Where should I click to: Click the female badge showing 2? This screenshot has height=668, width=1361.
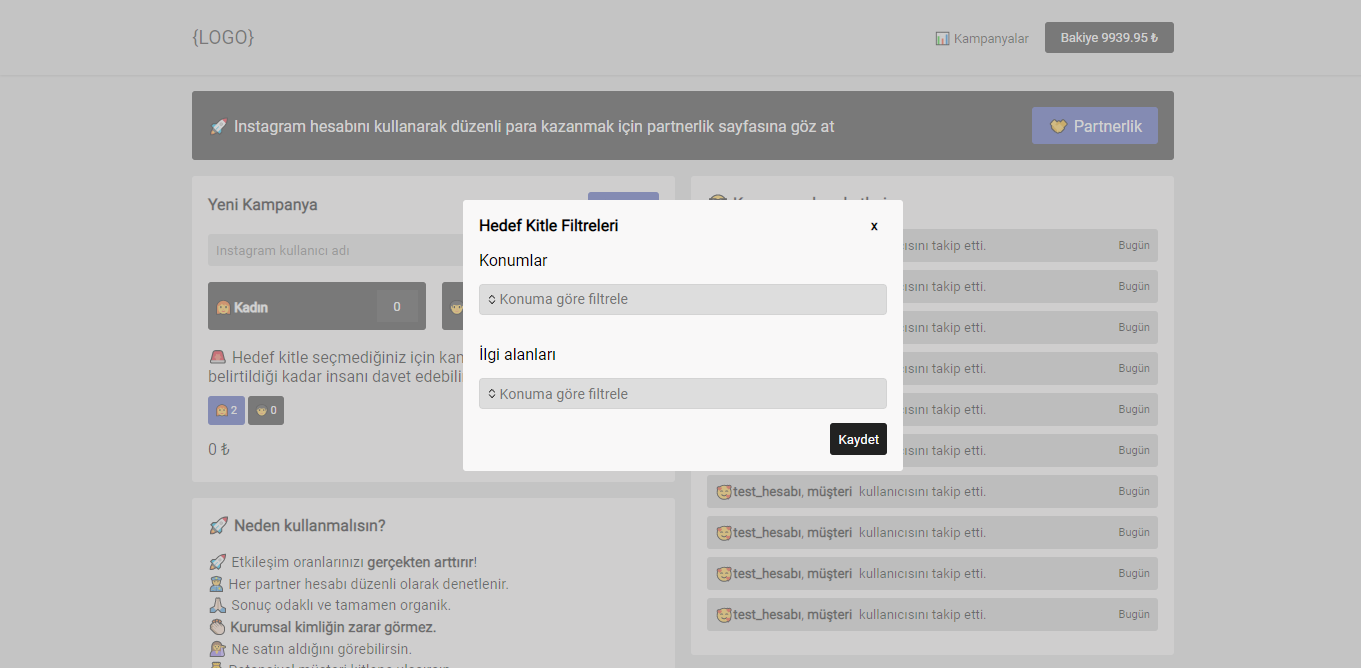[226, 410]
